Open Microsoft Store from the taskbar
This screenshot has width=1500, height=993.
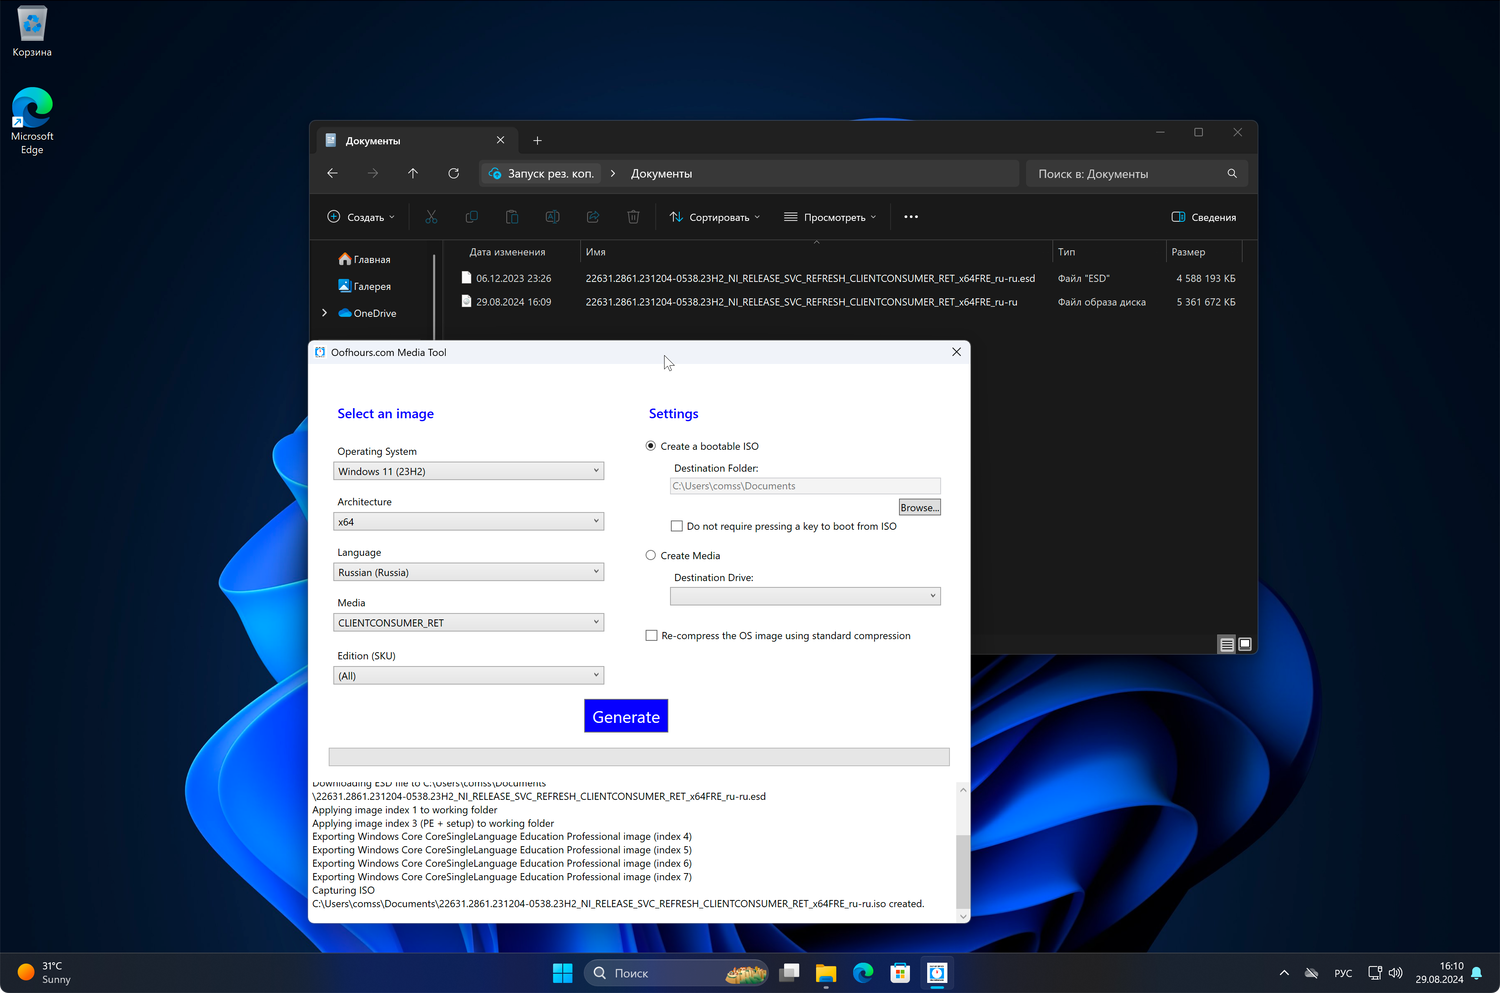(900, 973)
